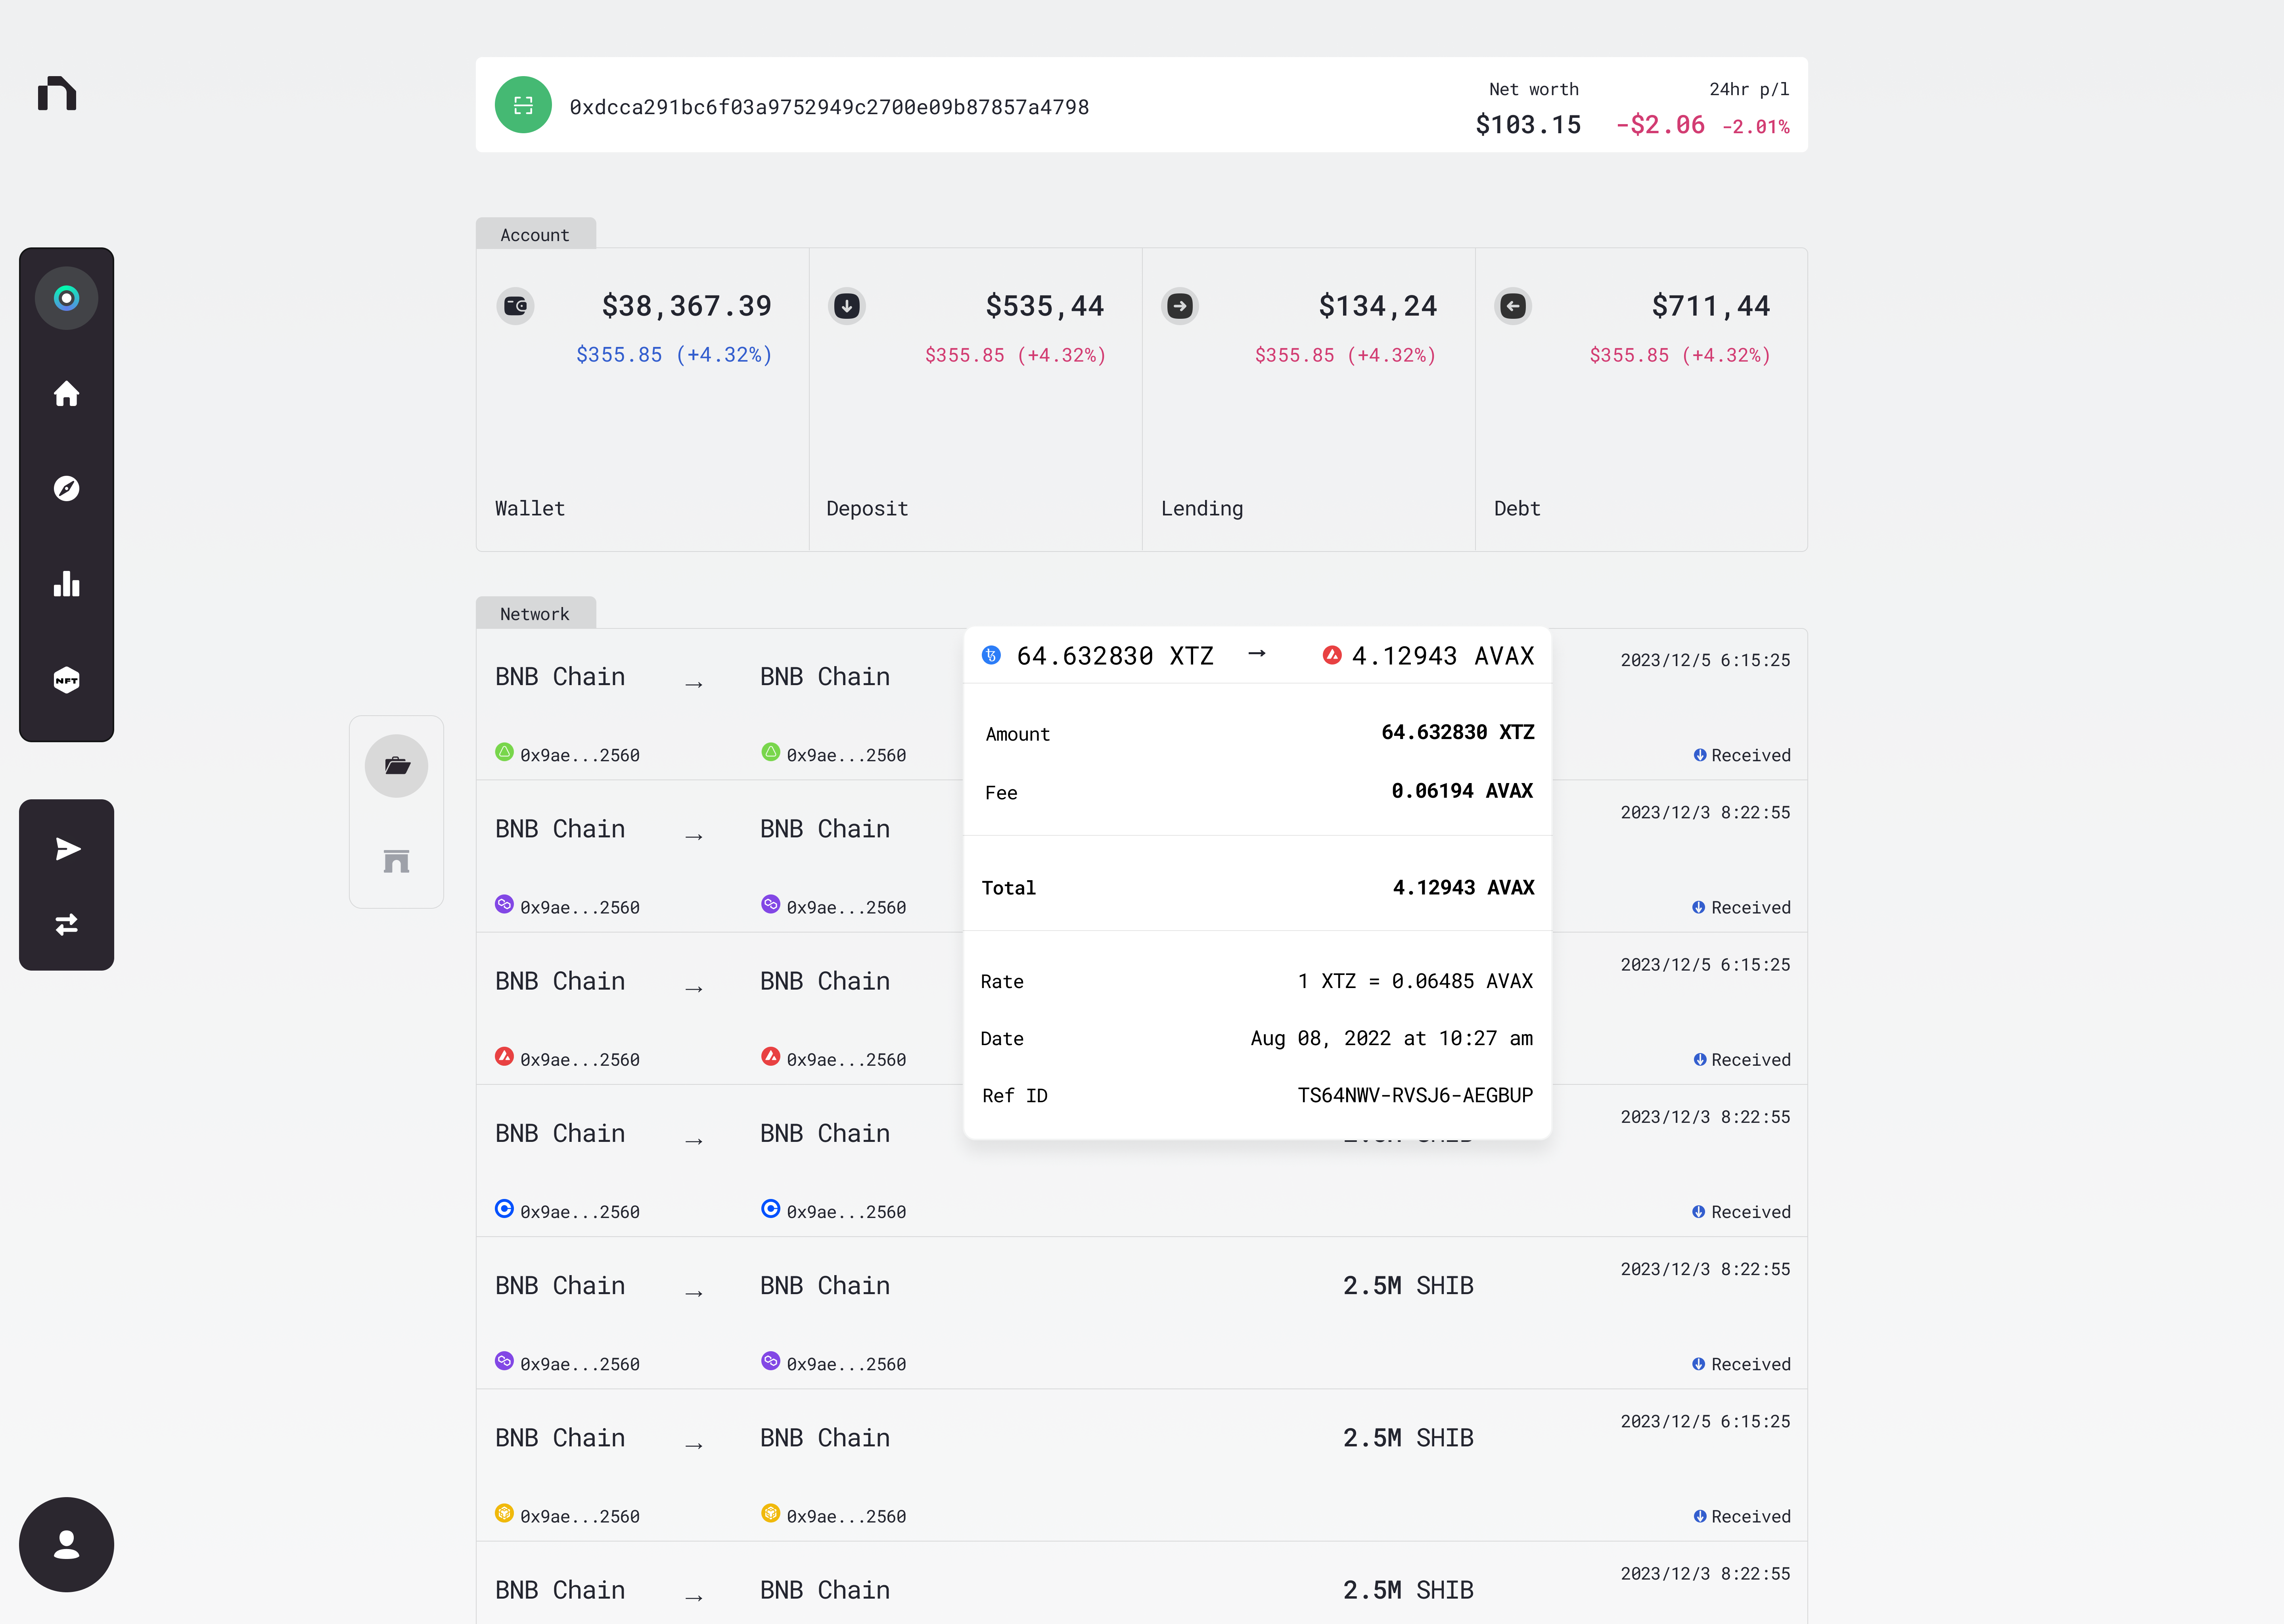This screenshot has width=2284, height=1624.
Task: Select the teal ring dashboard icon
Action: tap(66, 298)
